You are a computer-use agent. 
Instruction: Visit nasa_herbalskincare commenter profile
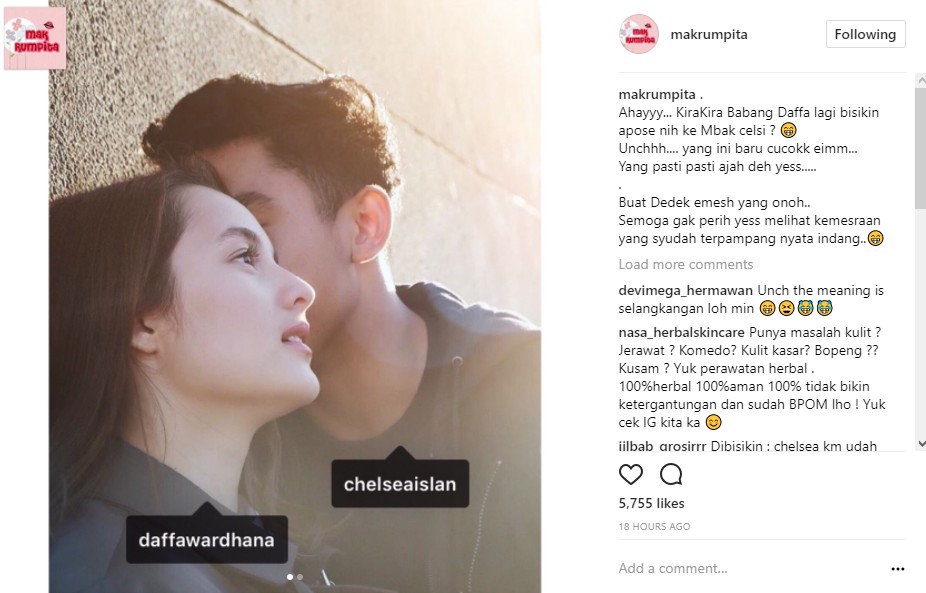[x=682, y=333]
